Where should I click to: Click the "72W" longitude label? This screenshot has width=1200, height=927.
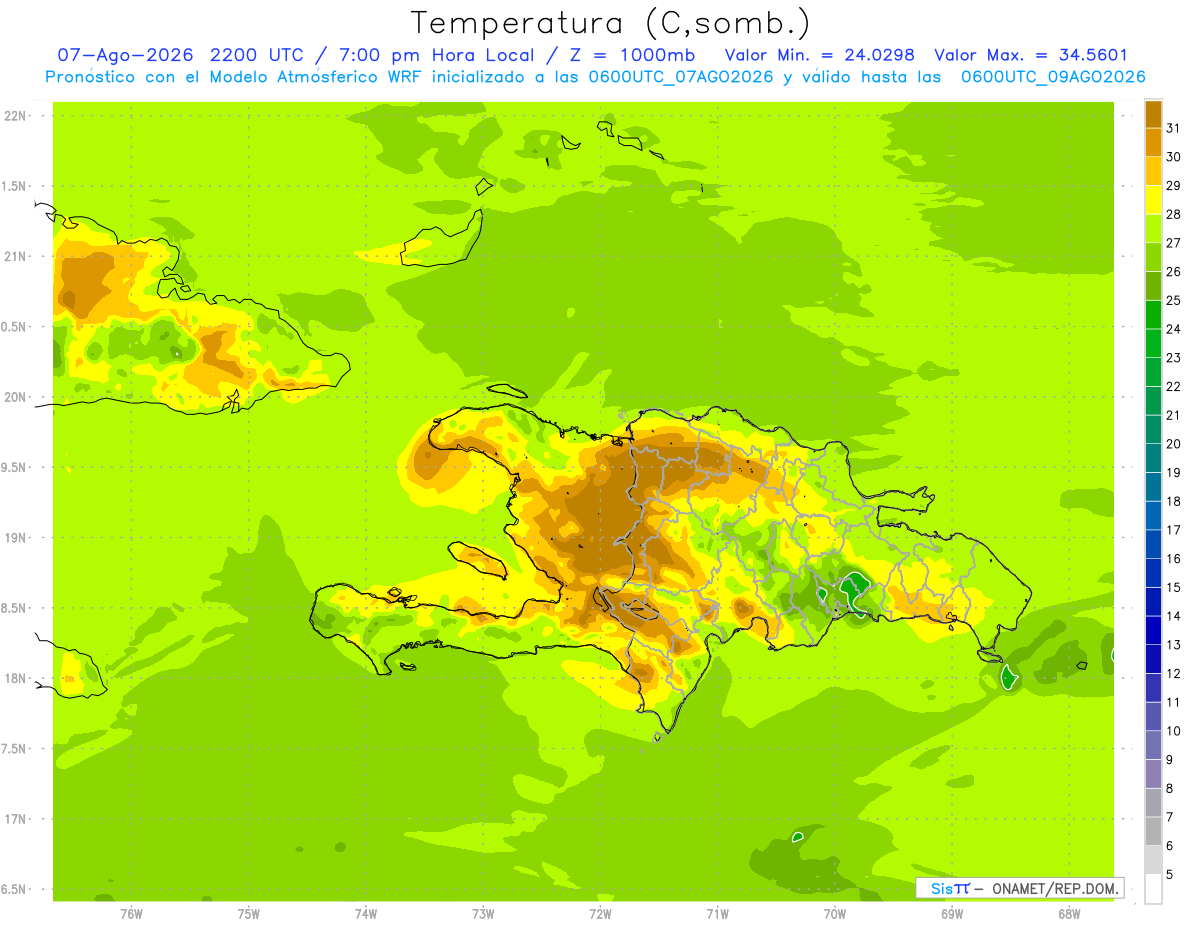(x=600, y=914)
